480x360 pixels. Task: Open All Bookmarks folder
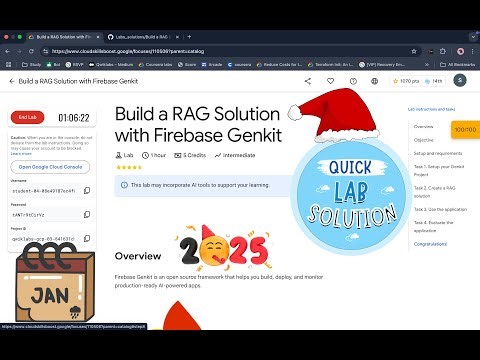(x=457, y=64)
